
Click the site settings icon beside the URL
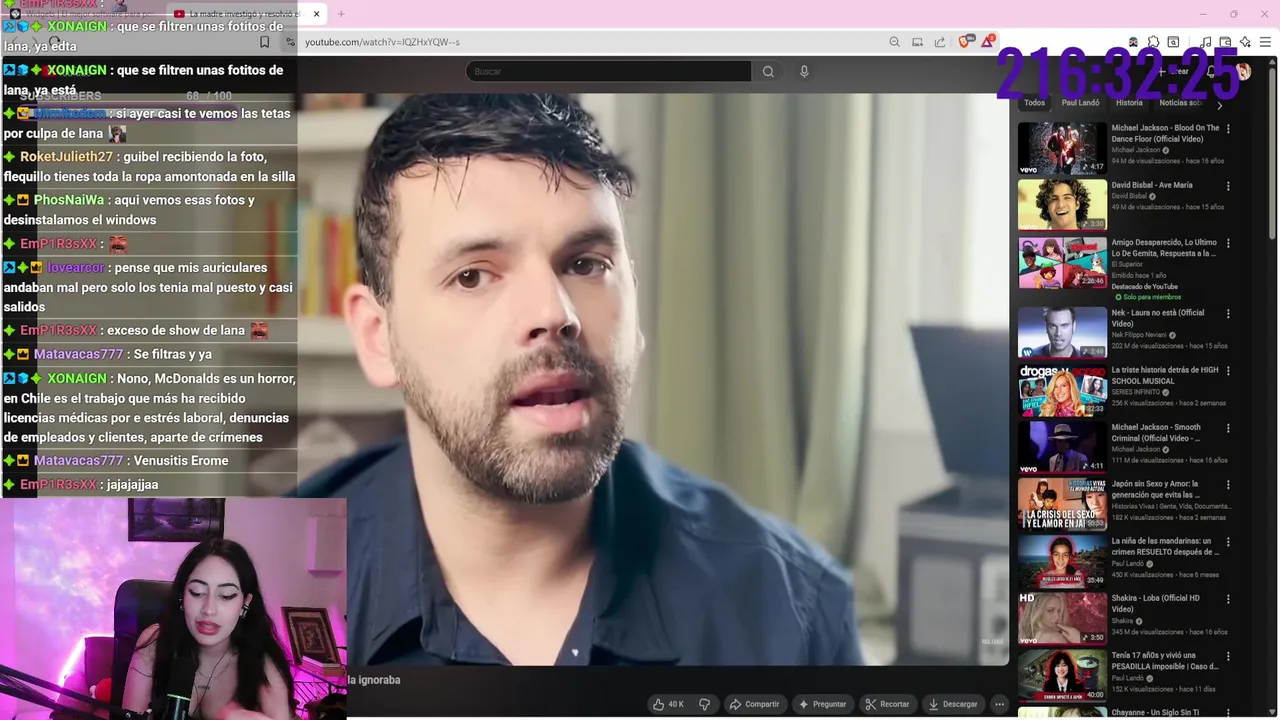tap(291, 42)
